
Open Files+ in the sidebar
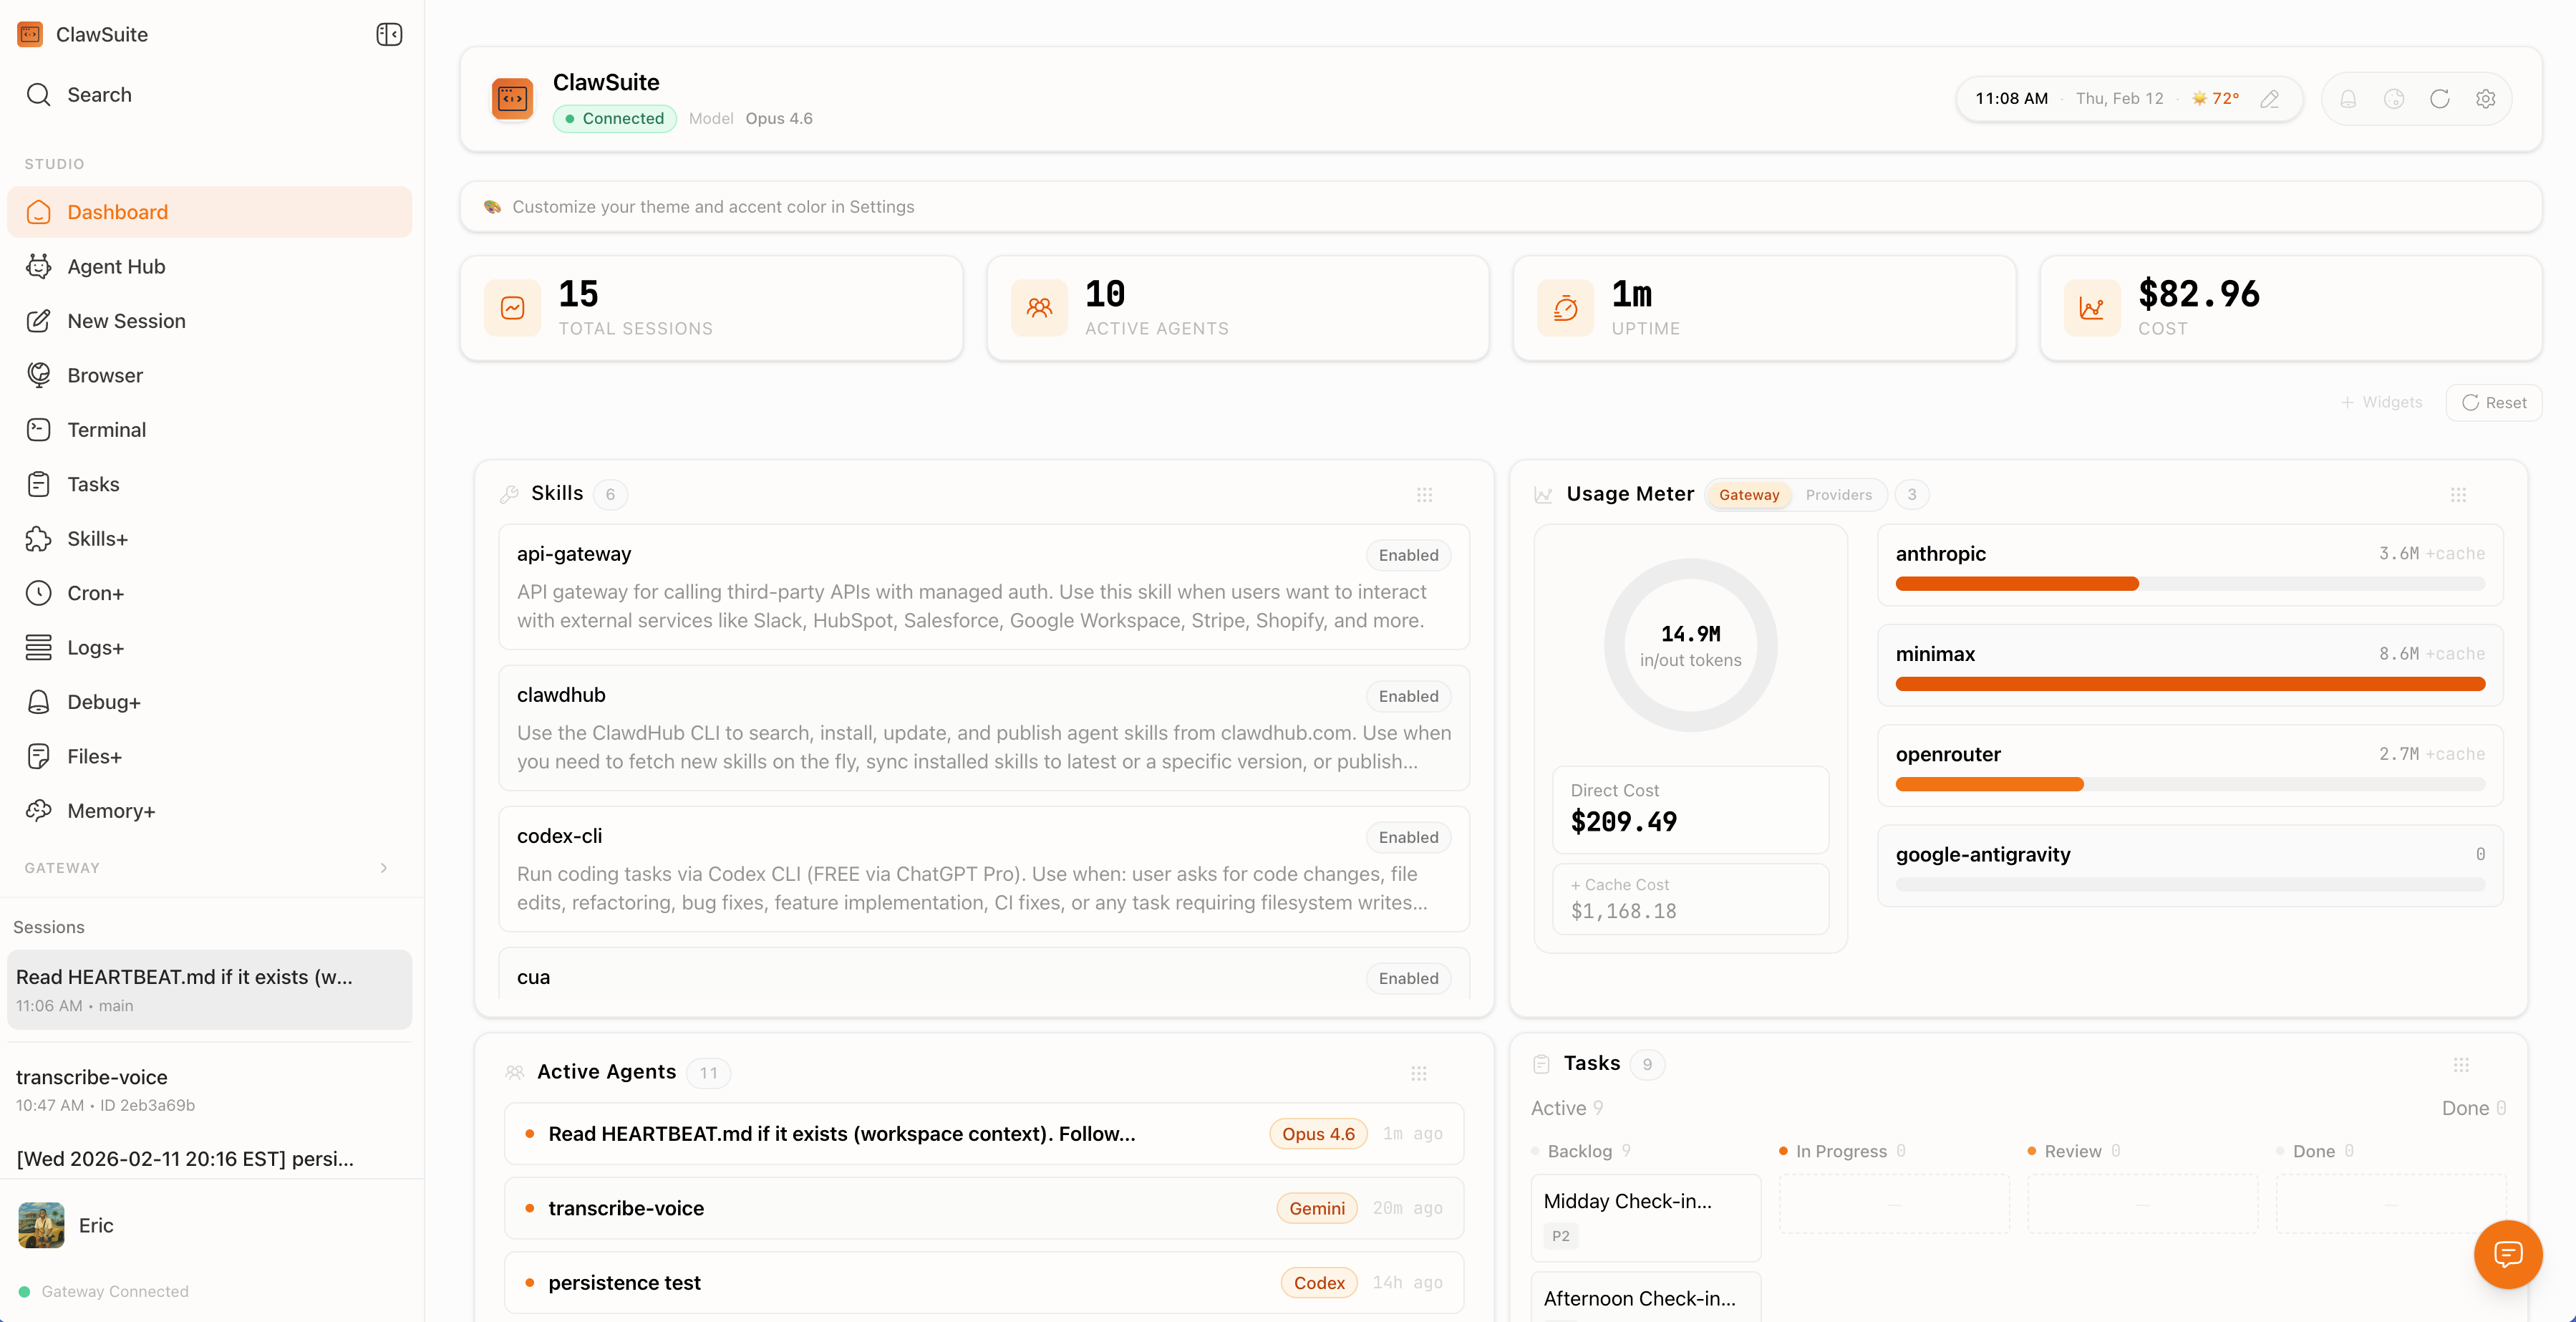[209, 757]
